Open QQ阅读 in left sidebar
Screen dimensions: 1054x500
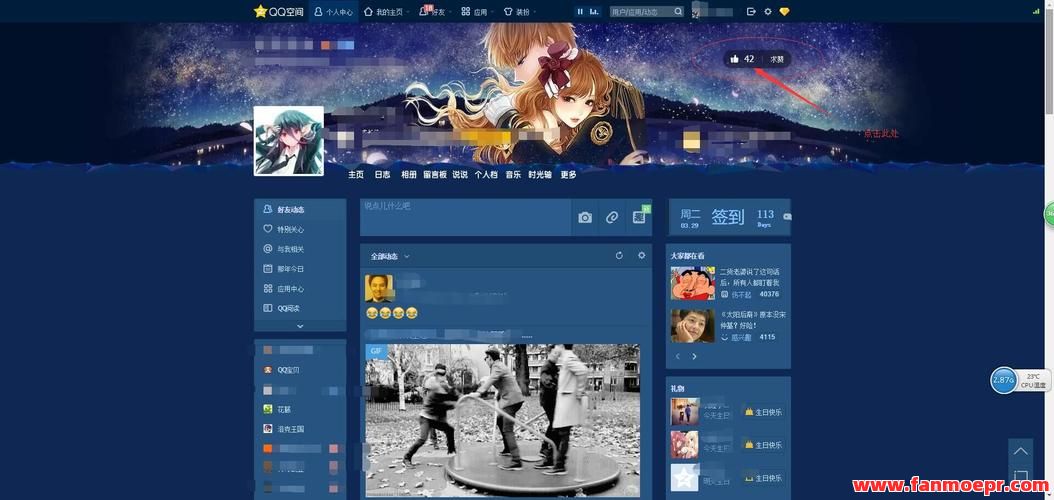[300, 308]
